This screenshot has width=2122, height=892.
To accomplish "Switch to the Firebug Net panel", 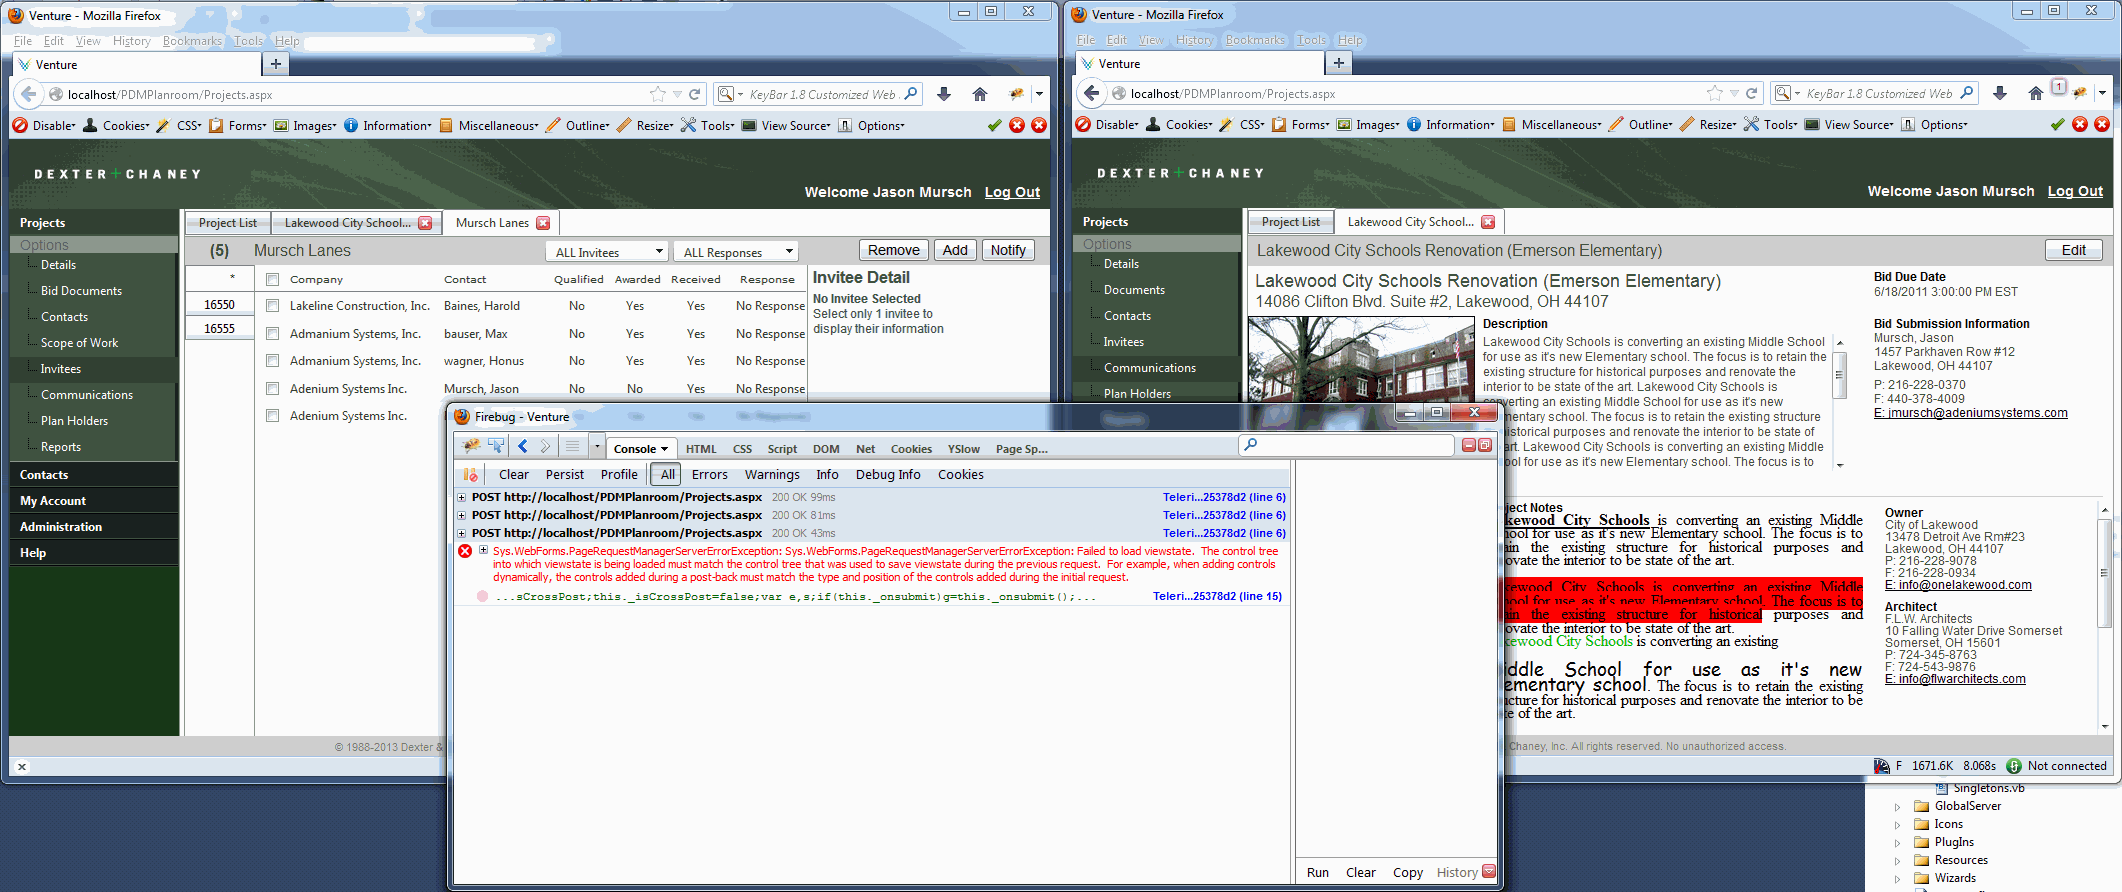I will [x=866, y=449].
